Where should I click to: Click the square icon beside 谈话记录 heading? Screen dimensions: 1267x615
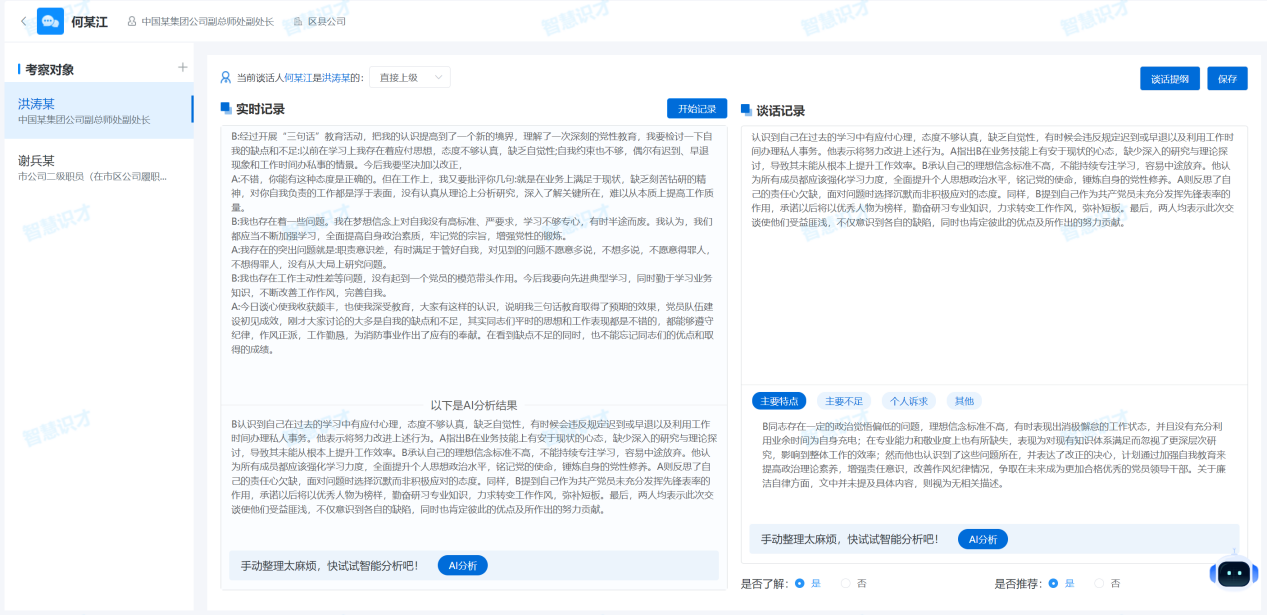pos(747,110)
